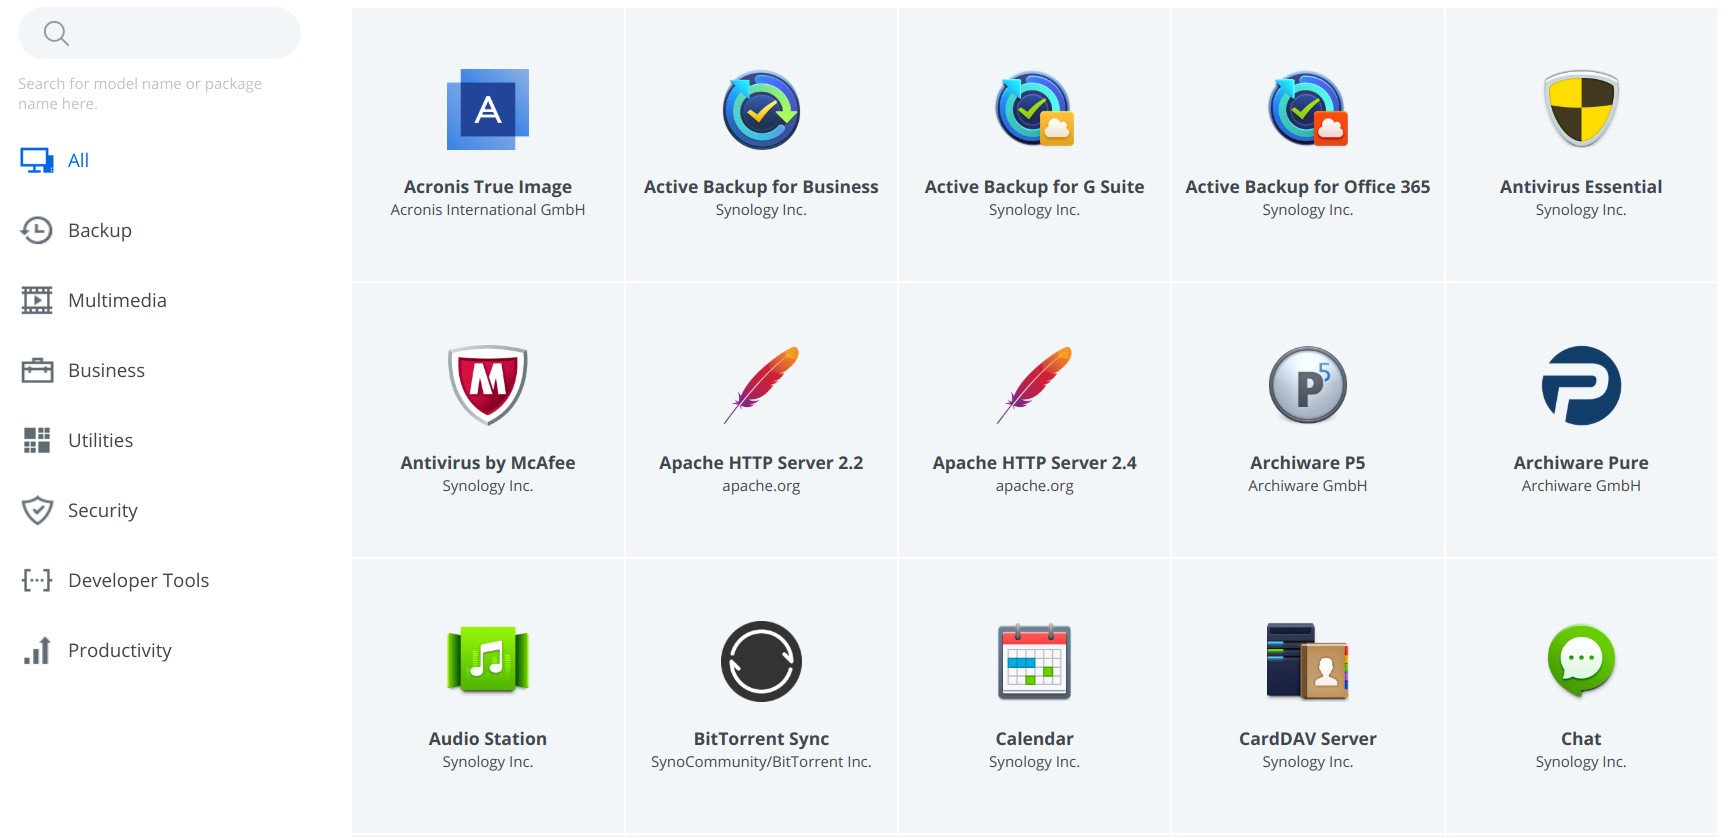The width and height of the screenshot is (1730, 837).
Task: Open Apache HTTP Server 2.4 title
Action: 1034,462
